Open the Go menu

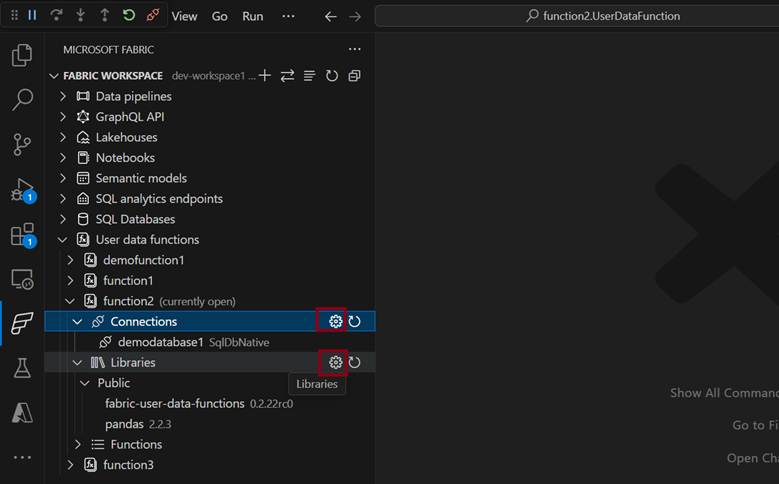[219, 16]
